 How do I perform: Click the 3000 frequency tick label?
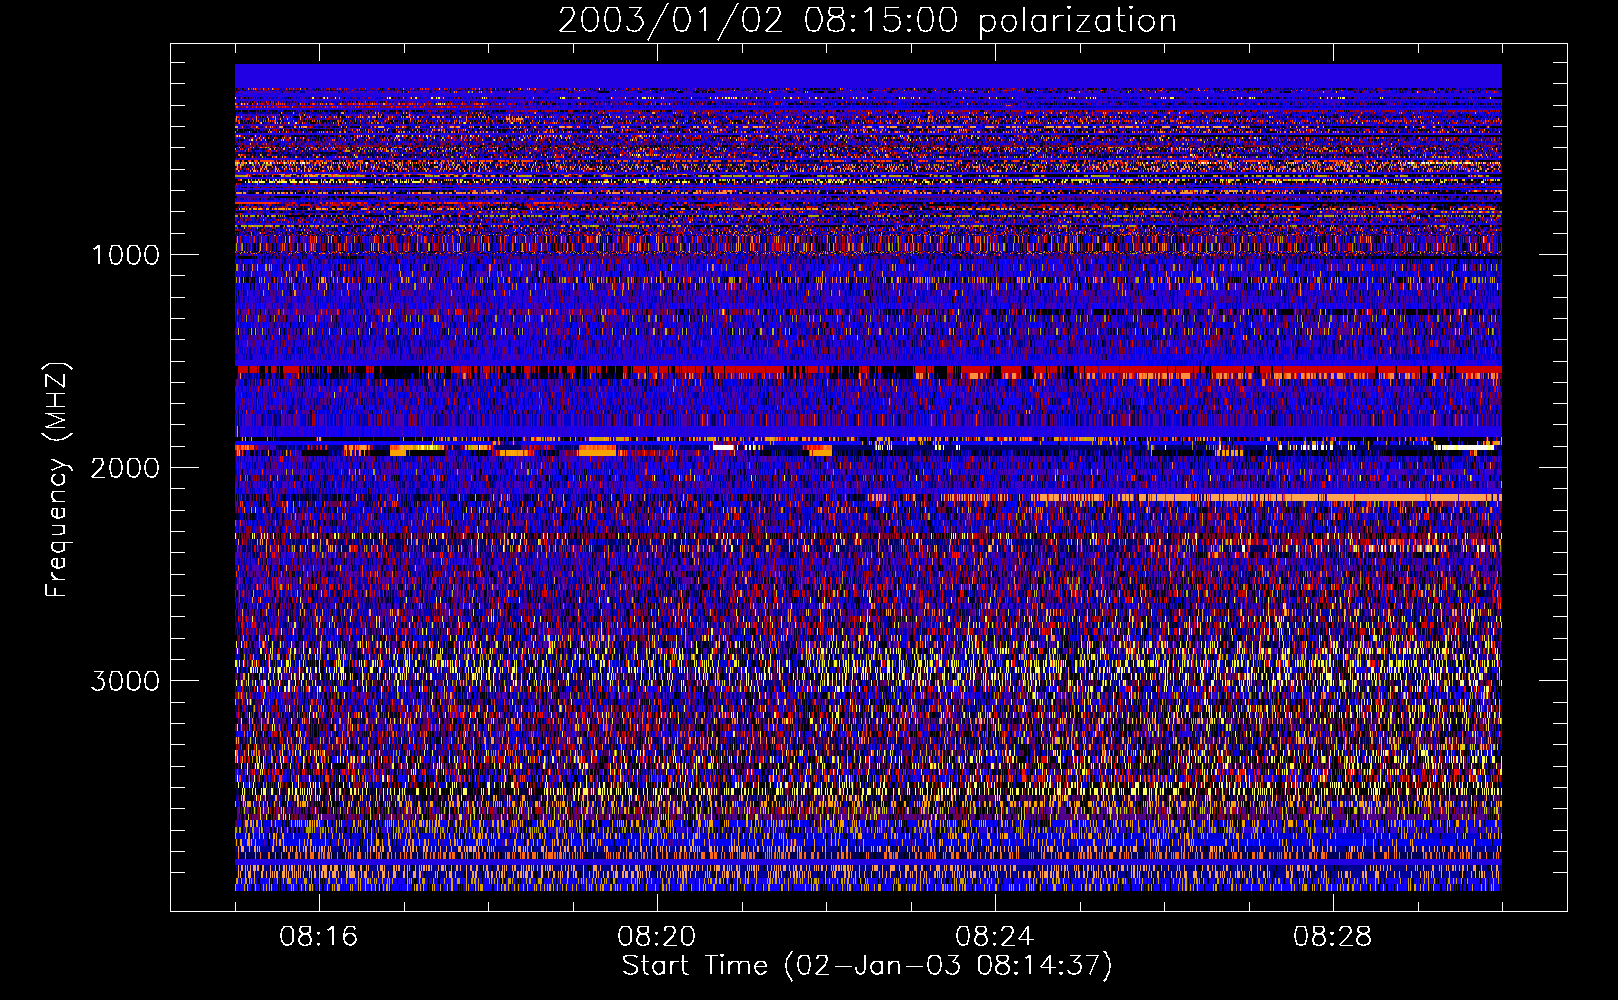point(125,681)
